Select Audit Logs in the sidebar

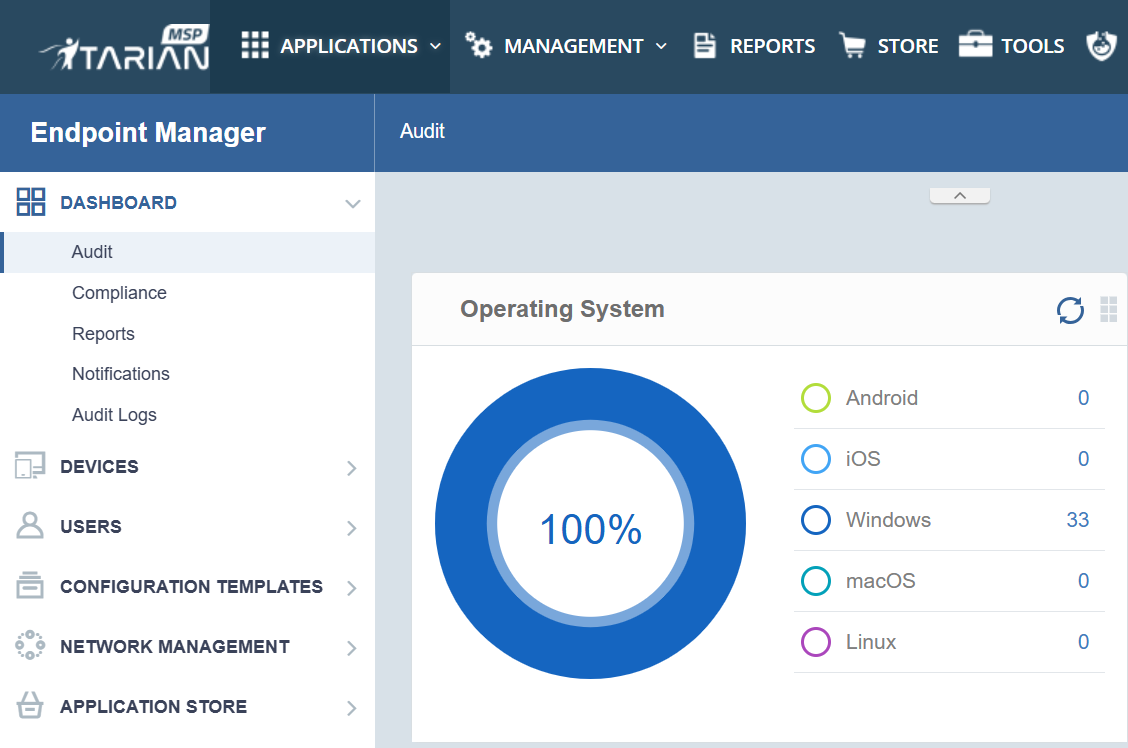point(114,415)
